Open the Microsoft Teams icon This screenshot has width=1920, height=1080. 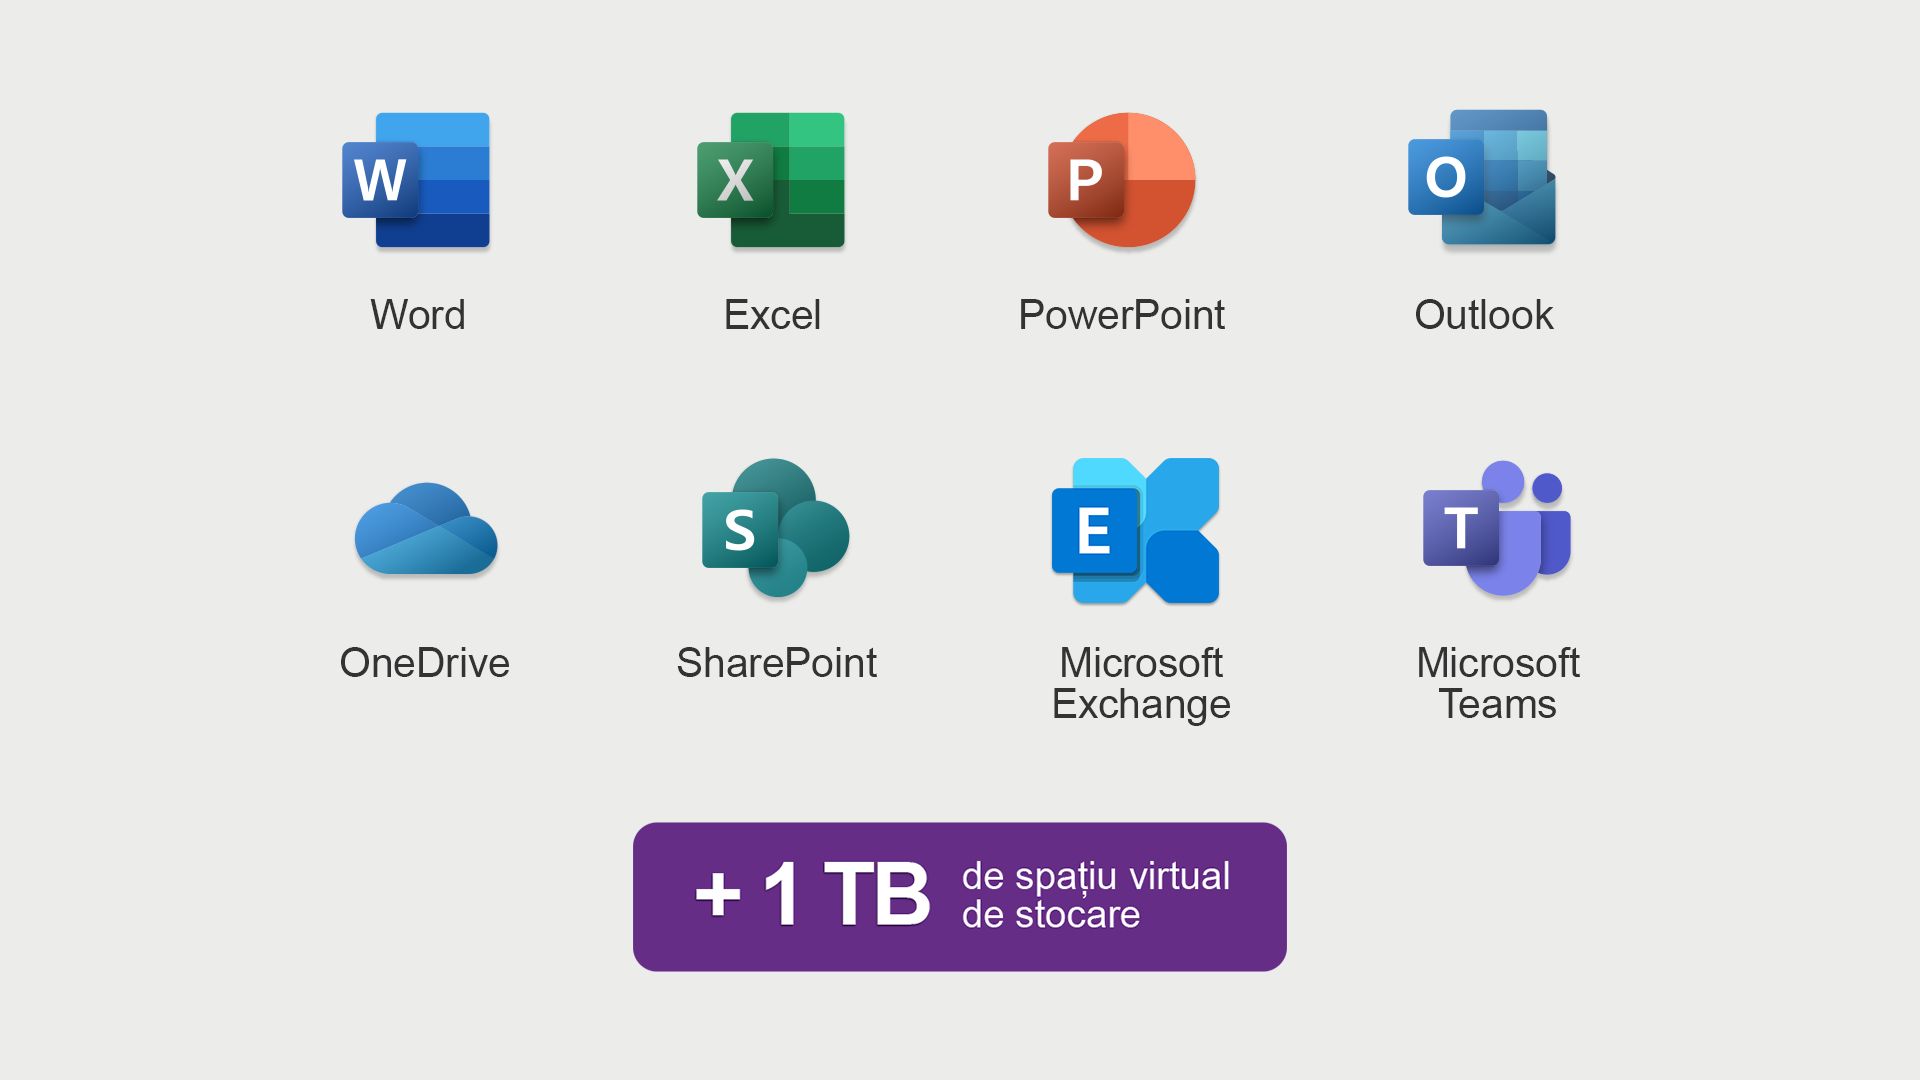(x=1497, y=528)
